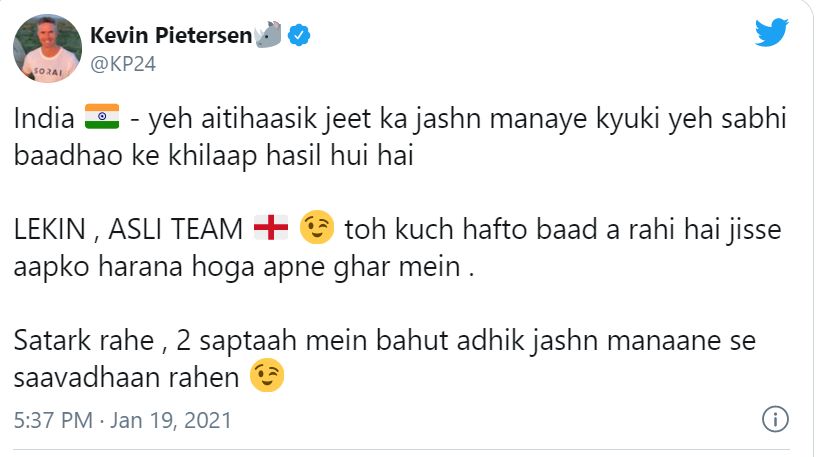Viewport: 816px width, 457px height.
Task: Click the Satark rahe line of text
Action: point(385,341)
